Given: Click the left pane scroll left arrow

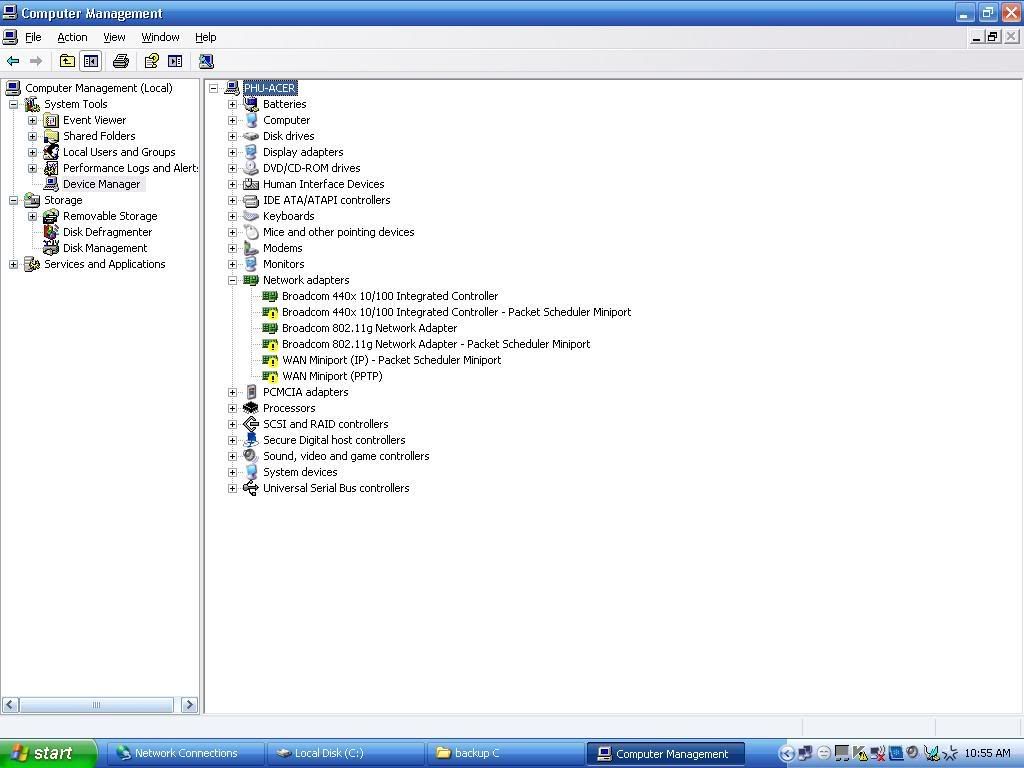Looking at the screenshot, I should coord(10,705).
